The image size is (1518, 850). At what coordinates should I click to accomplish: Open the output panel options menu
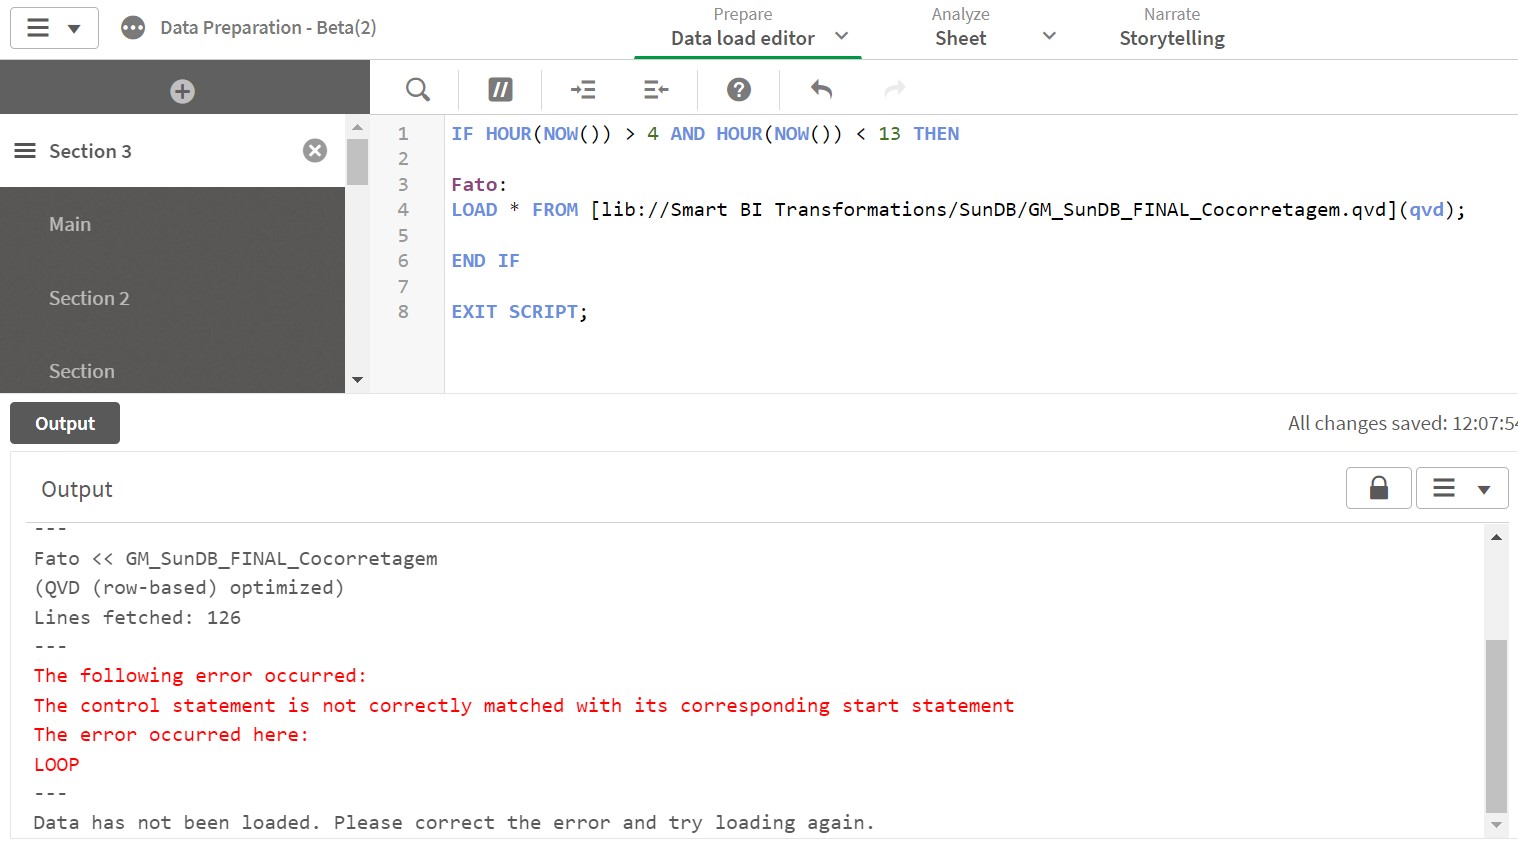coord(1462,488)
